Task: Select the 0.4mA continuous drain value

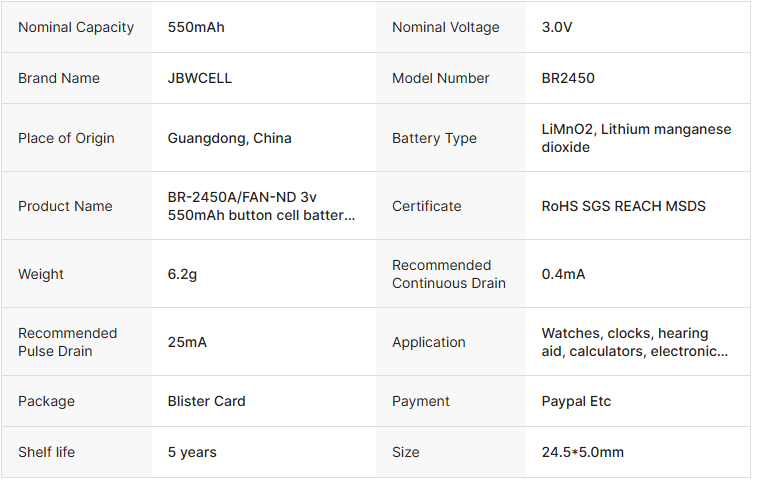Action: pos(564,274)
